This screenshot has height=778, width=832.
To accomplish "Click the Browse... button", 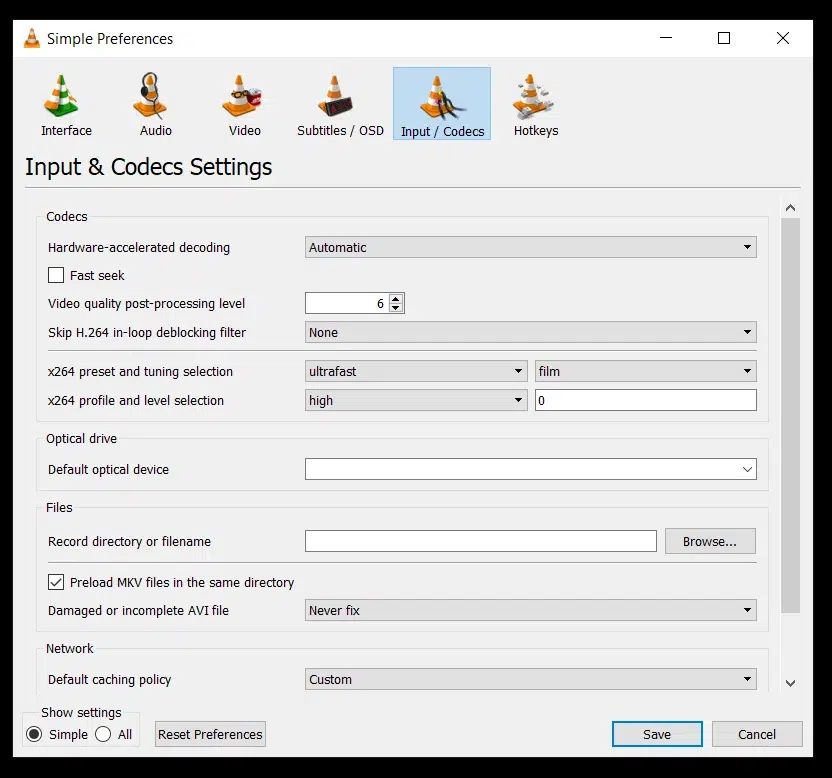I will tap(710, 541).
